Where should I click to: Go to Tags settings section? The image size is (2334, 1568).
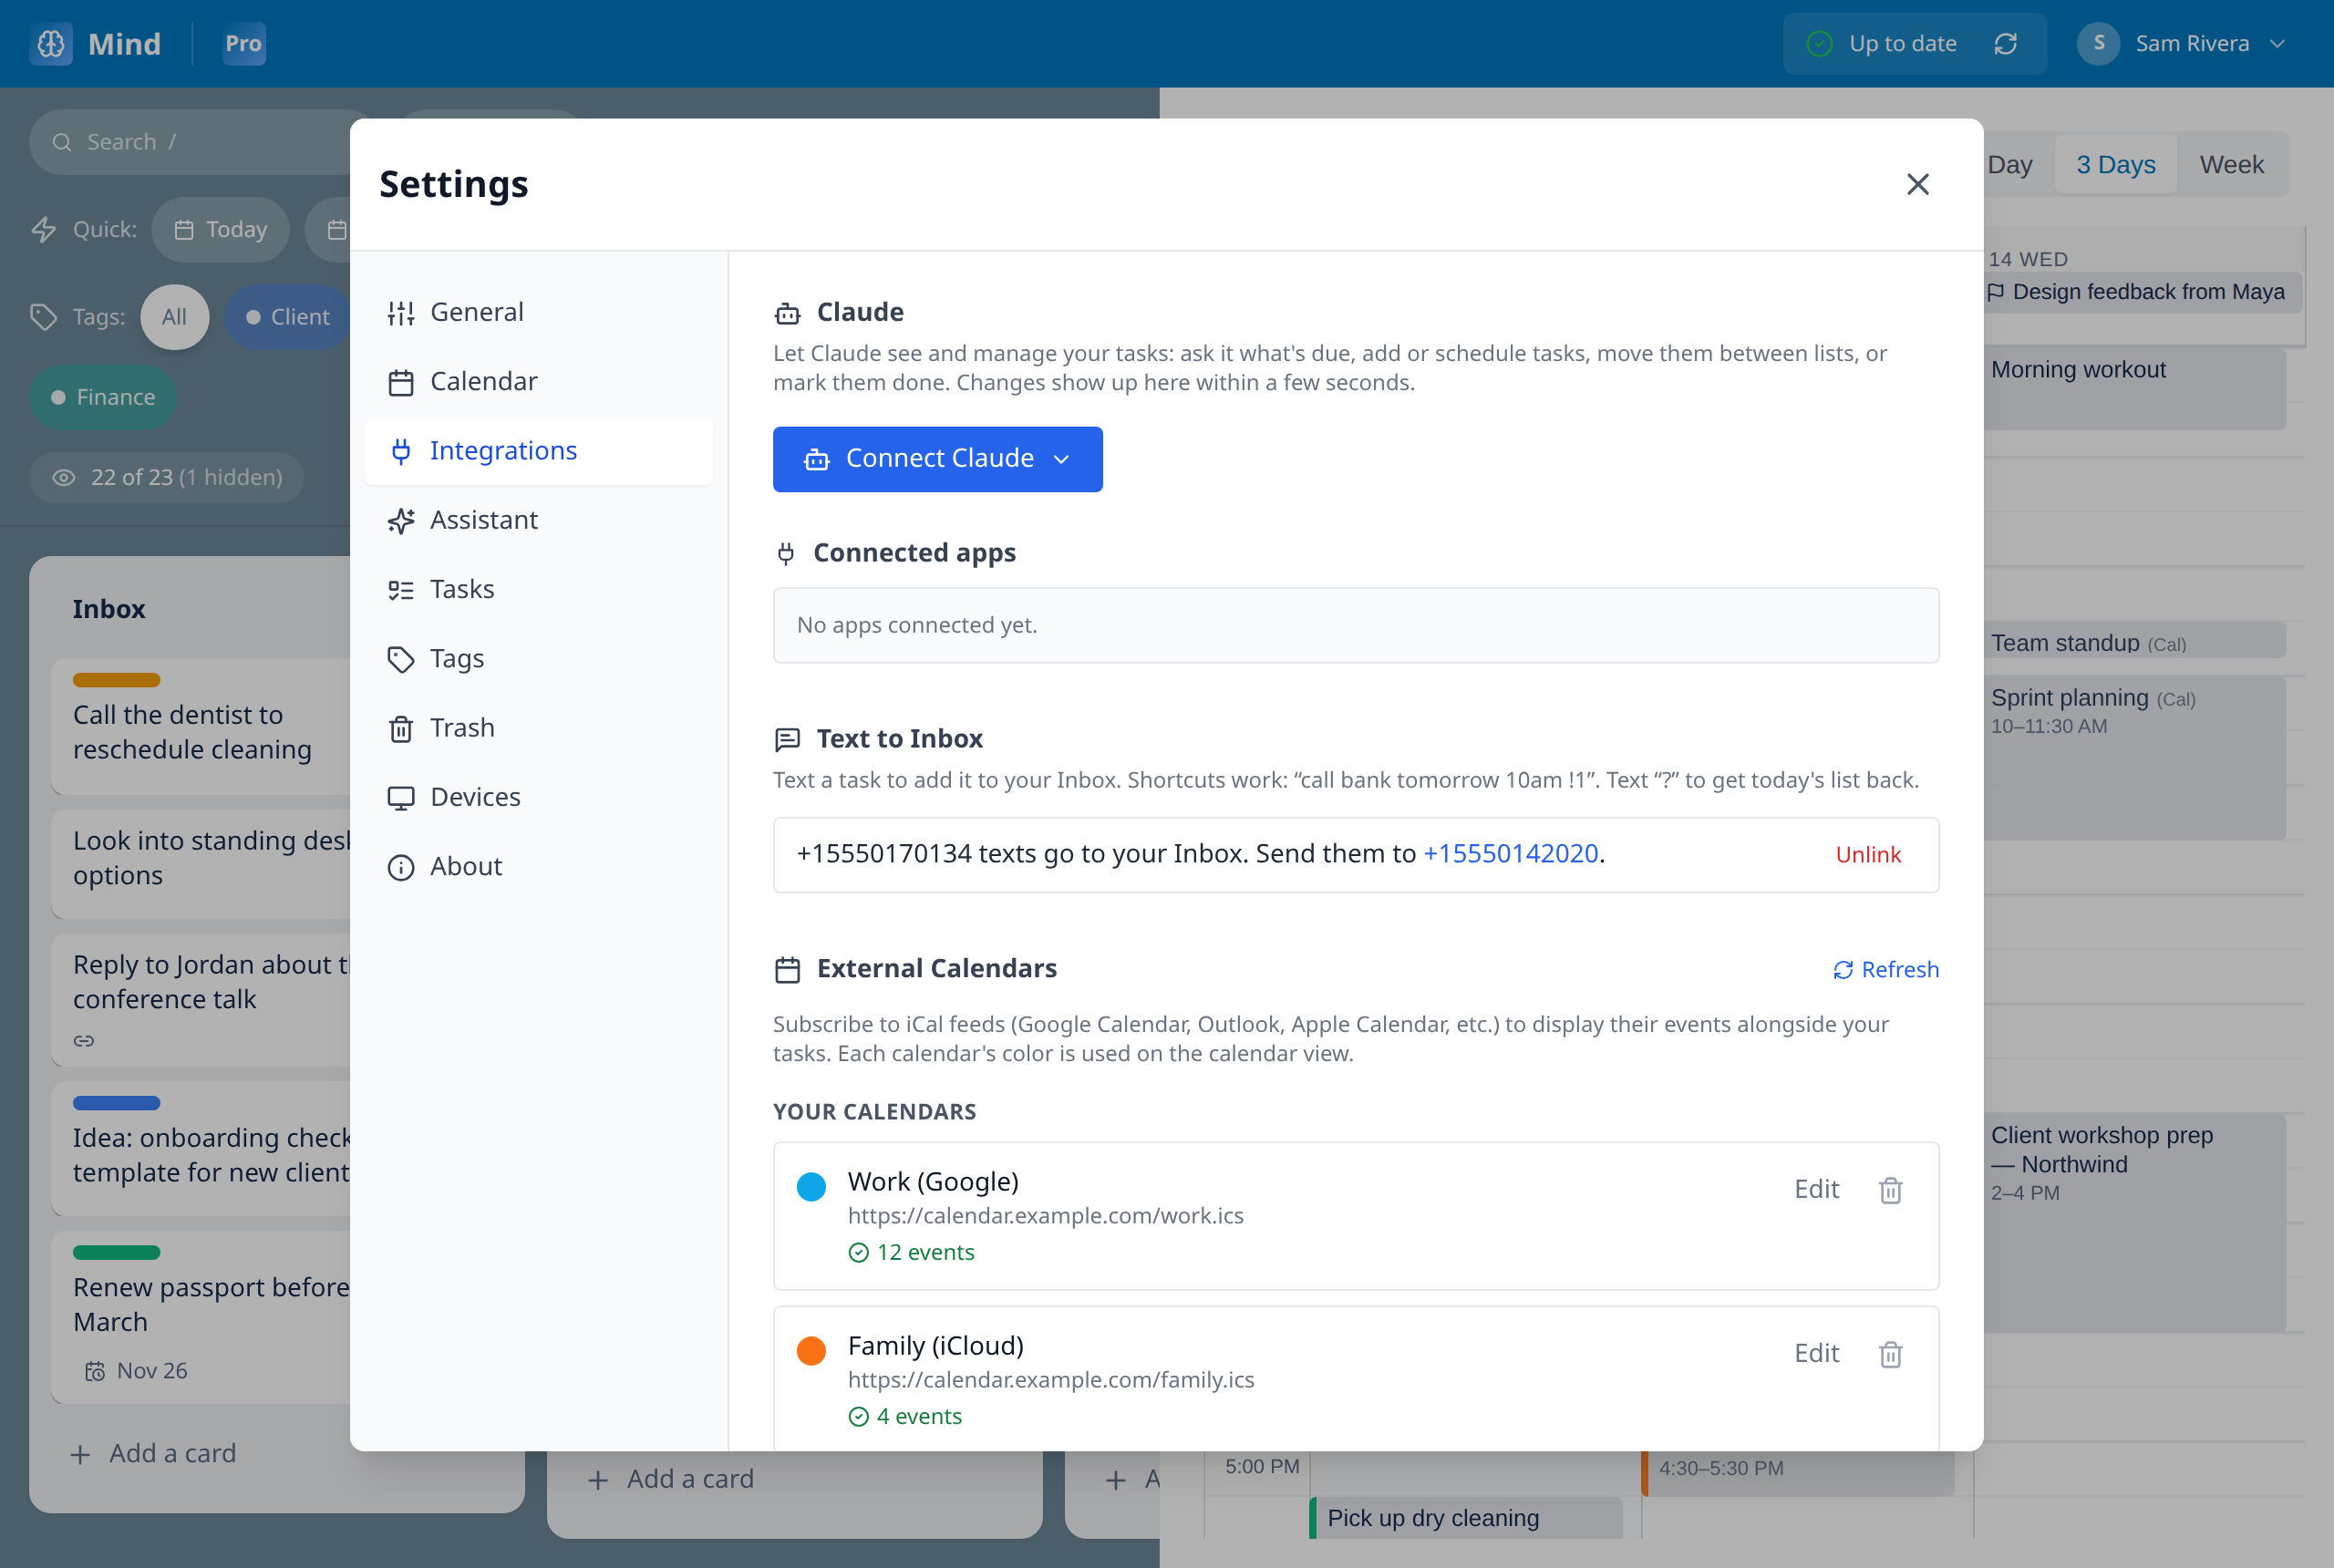[539, 659]
